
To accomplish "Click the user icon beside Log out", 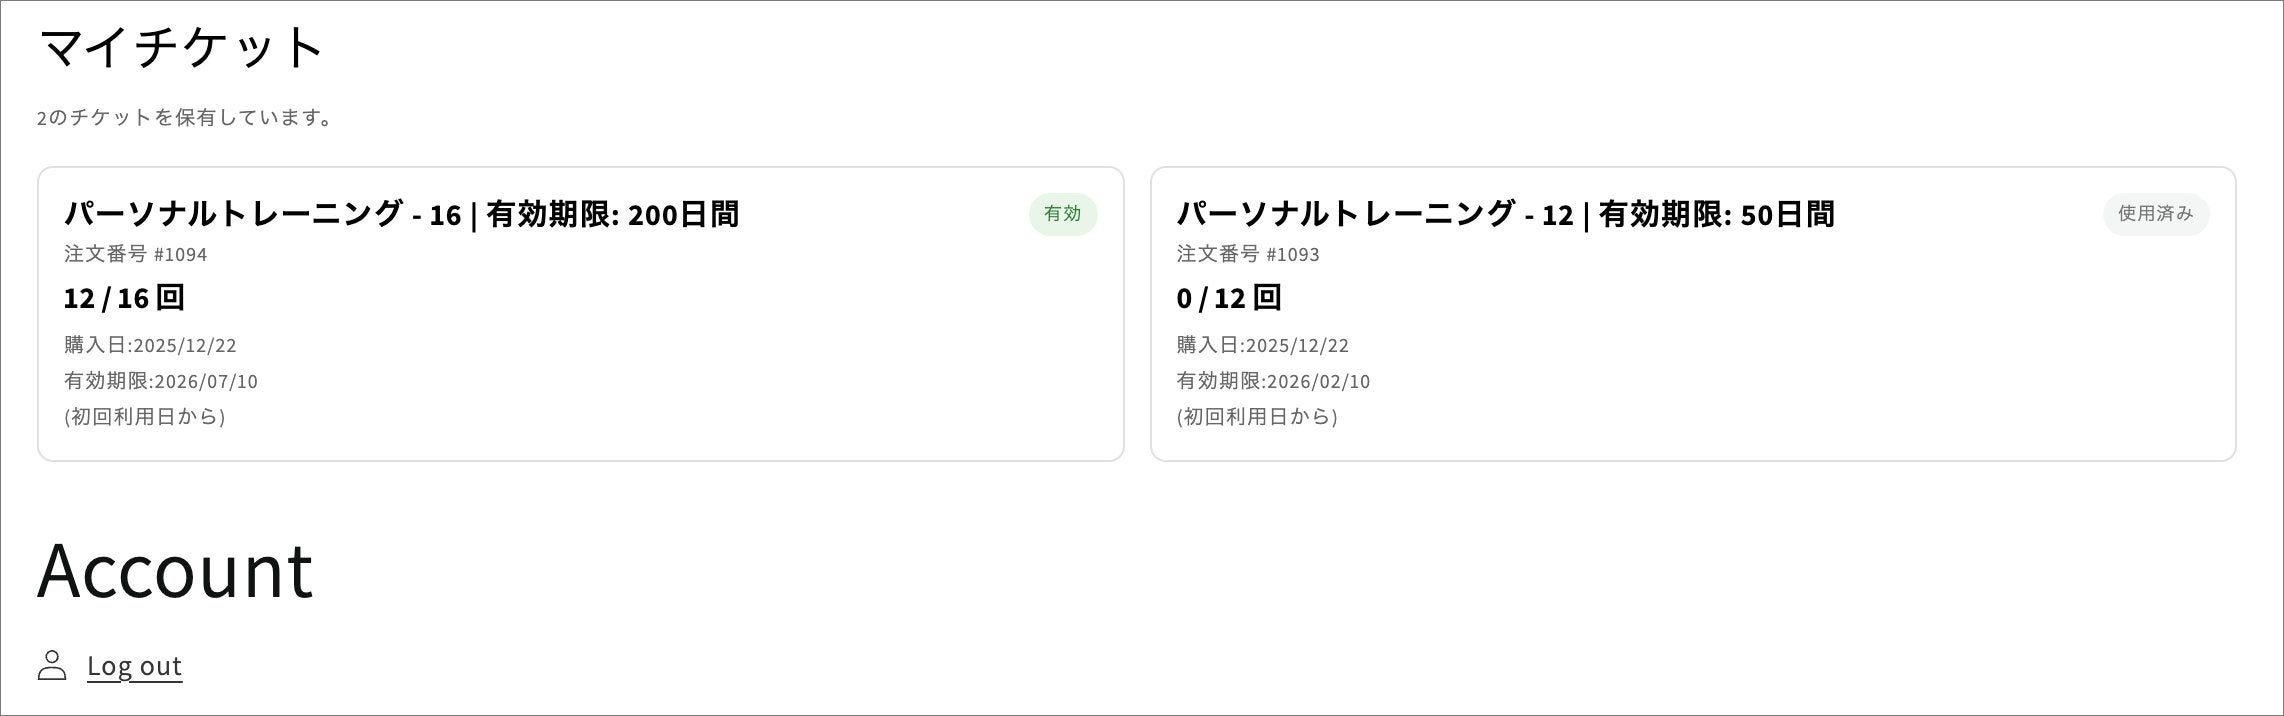I will pos(52,665).
